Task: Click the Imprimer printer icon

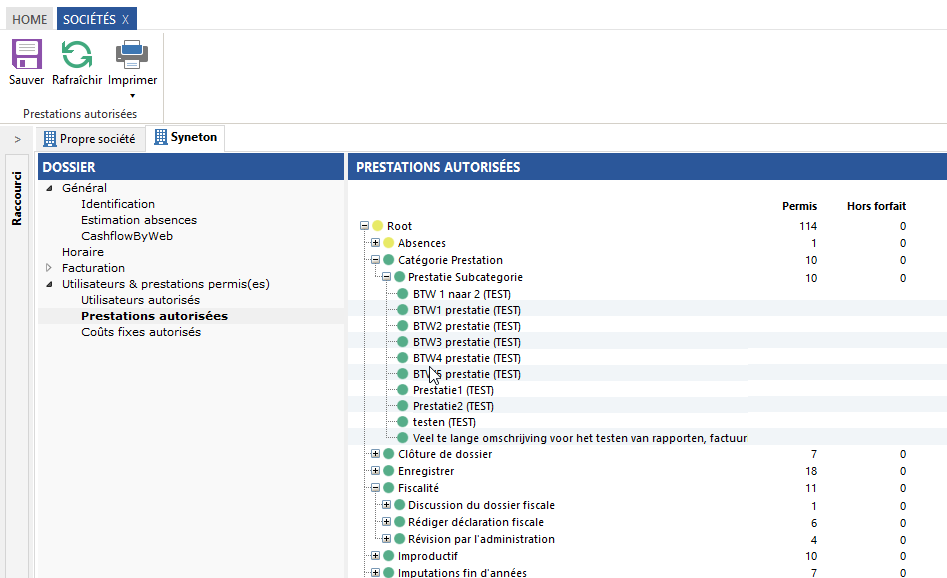Action: (132, 54)
